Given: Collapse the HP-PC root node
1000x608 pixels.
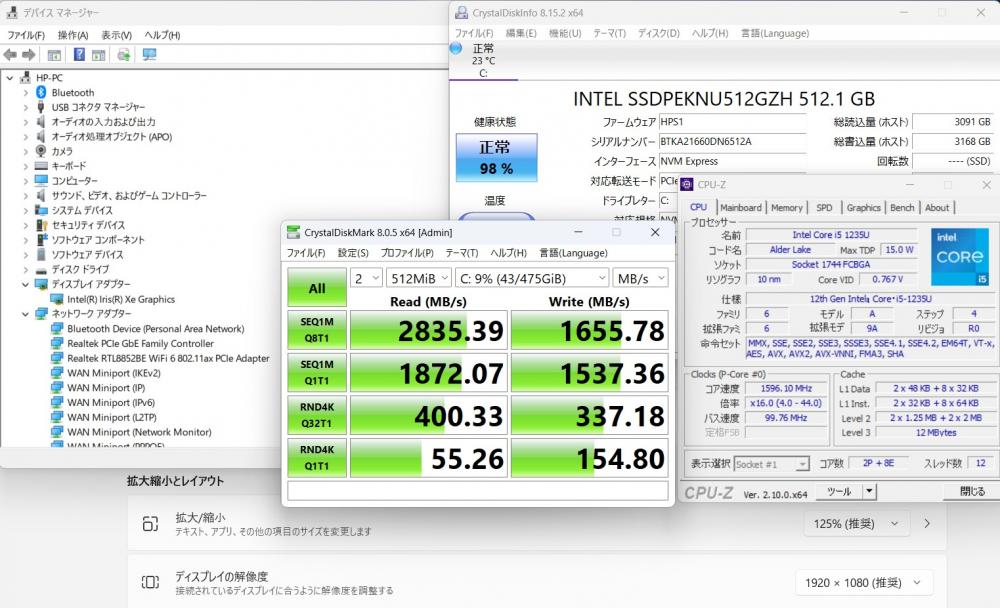Looking at the screenshot, I should point(10,78).
